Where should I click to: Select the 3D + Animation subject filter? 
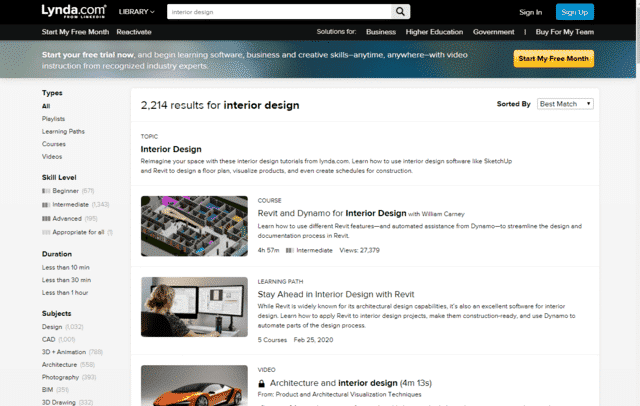tap(64, 352)
